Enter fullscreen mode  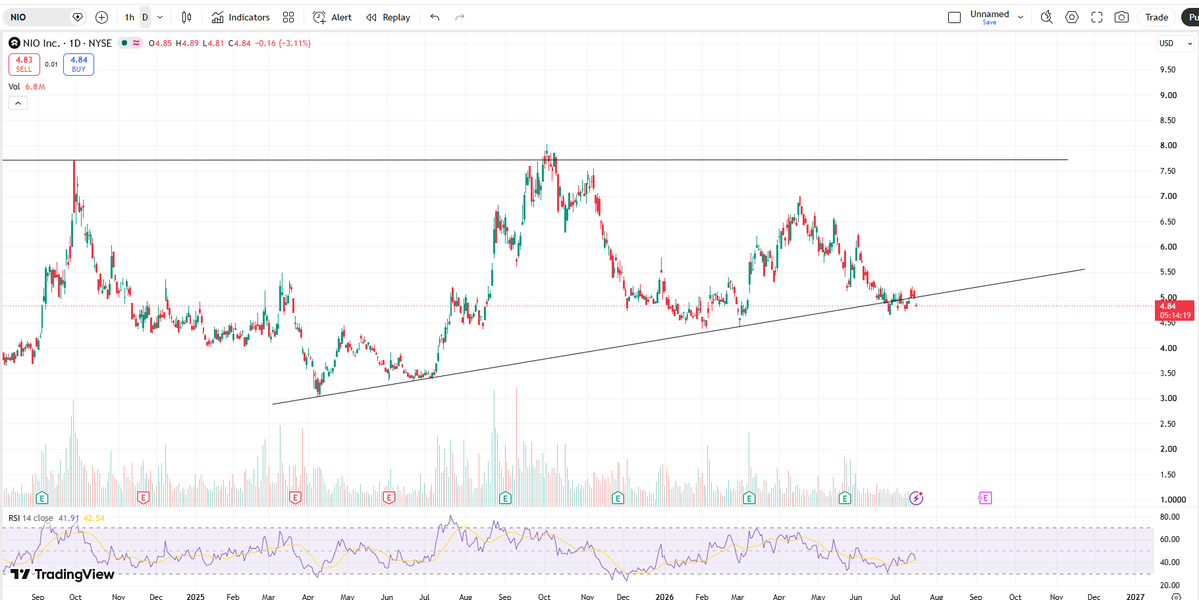[1097, 17]
